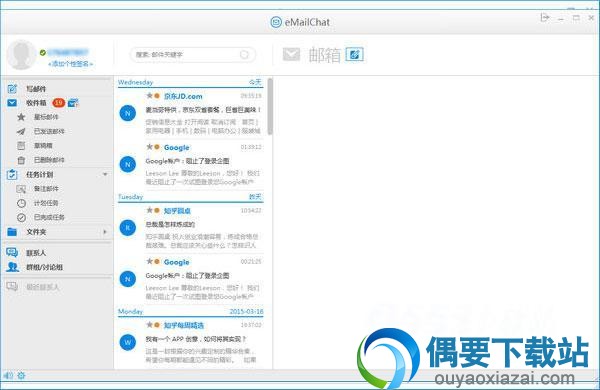The width and height of the screenshot is (600, 390).
Task: Open 群组/讨论组 groups people icon
Action: 12,267
